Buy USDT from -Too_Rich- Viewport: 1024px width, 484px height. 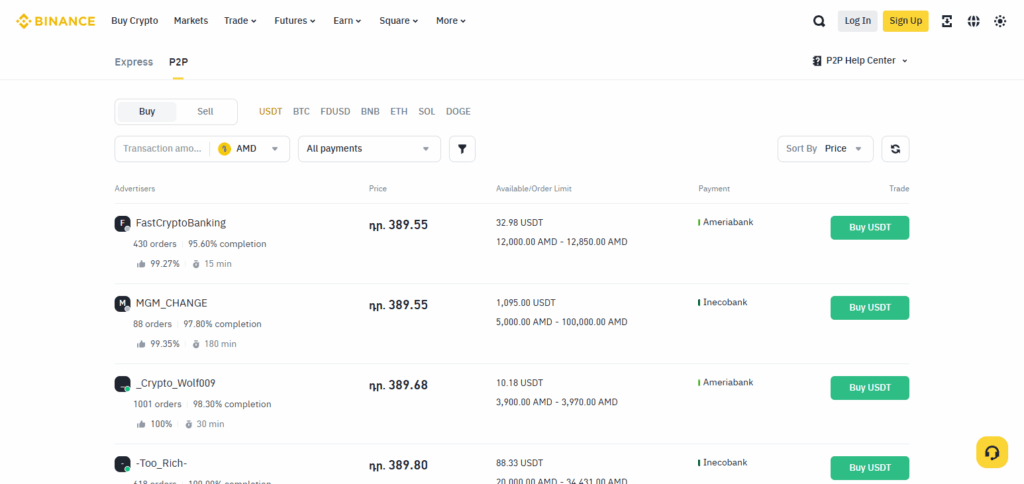click(870, 468)
